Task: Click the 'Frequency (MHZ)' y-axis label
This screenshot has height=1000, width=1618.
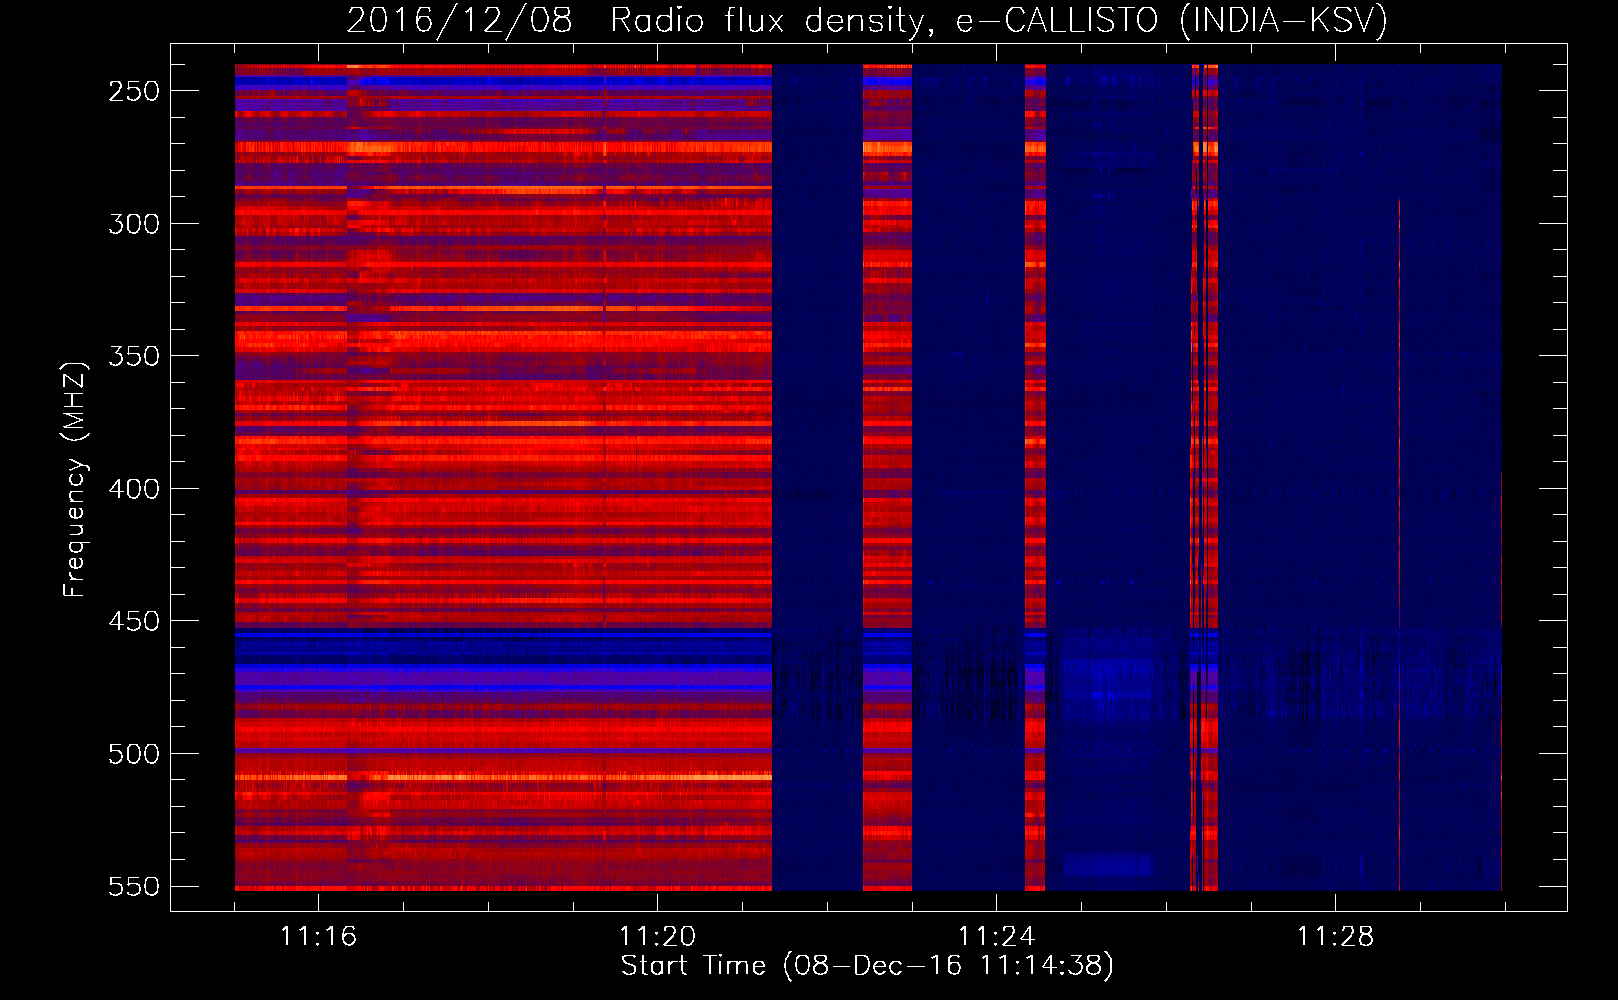Action: coord(75,479)
